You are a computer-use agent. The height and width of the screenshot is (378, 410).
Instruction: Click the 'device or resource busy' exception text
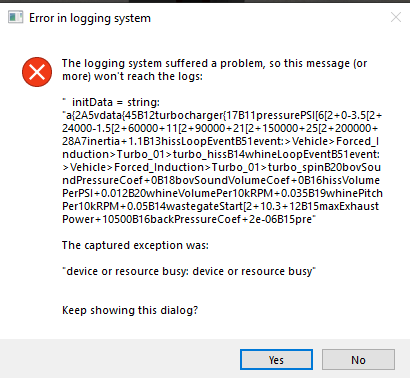[189, 271]
